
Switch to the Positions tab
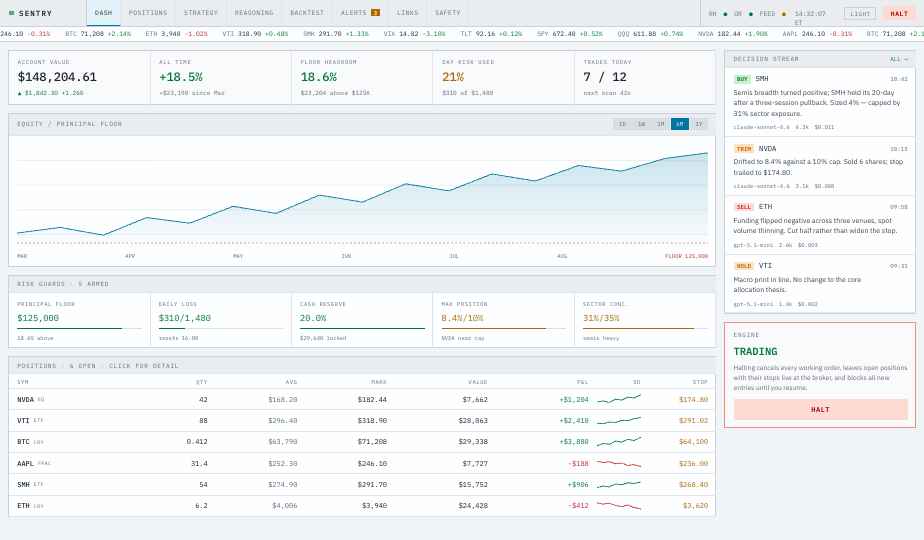point(148,13)
